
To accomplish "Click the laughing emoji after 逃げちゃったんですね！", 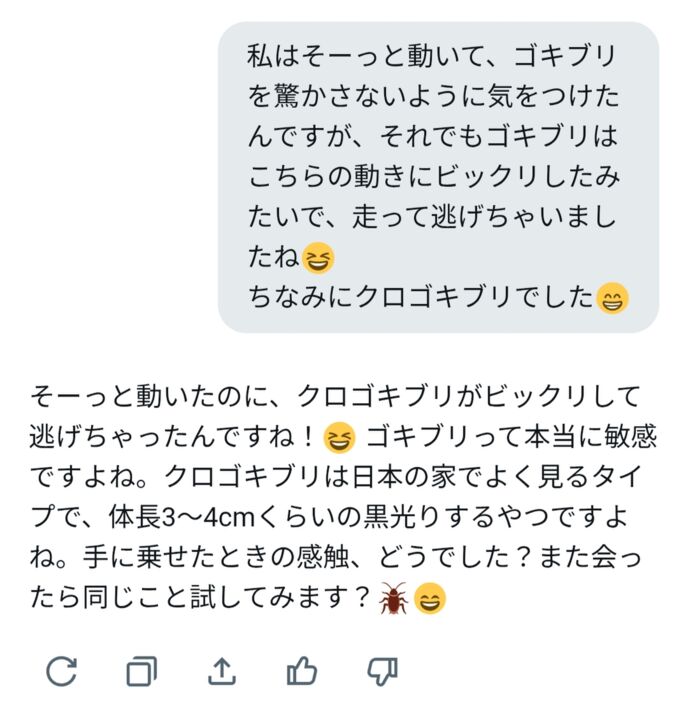I will tap(340, 437).
